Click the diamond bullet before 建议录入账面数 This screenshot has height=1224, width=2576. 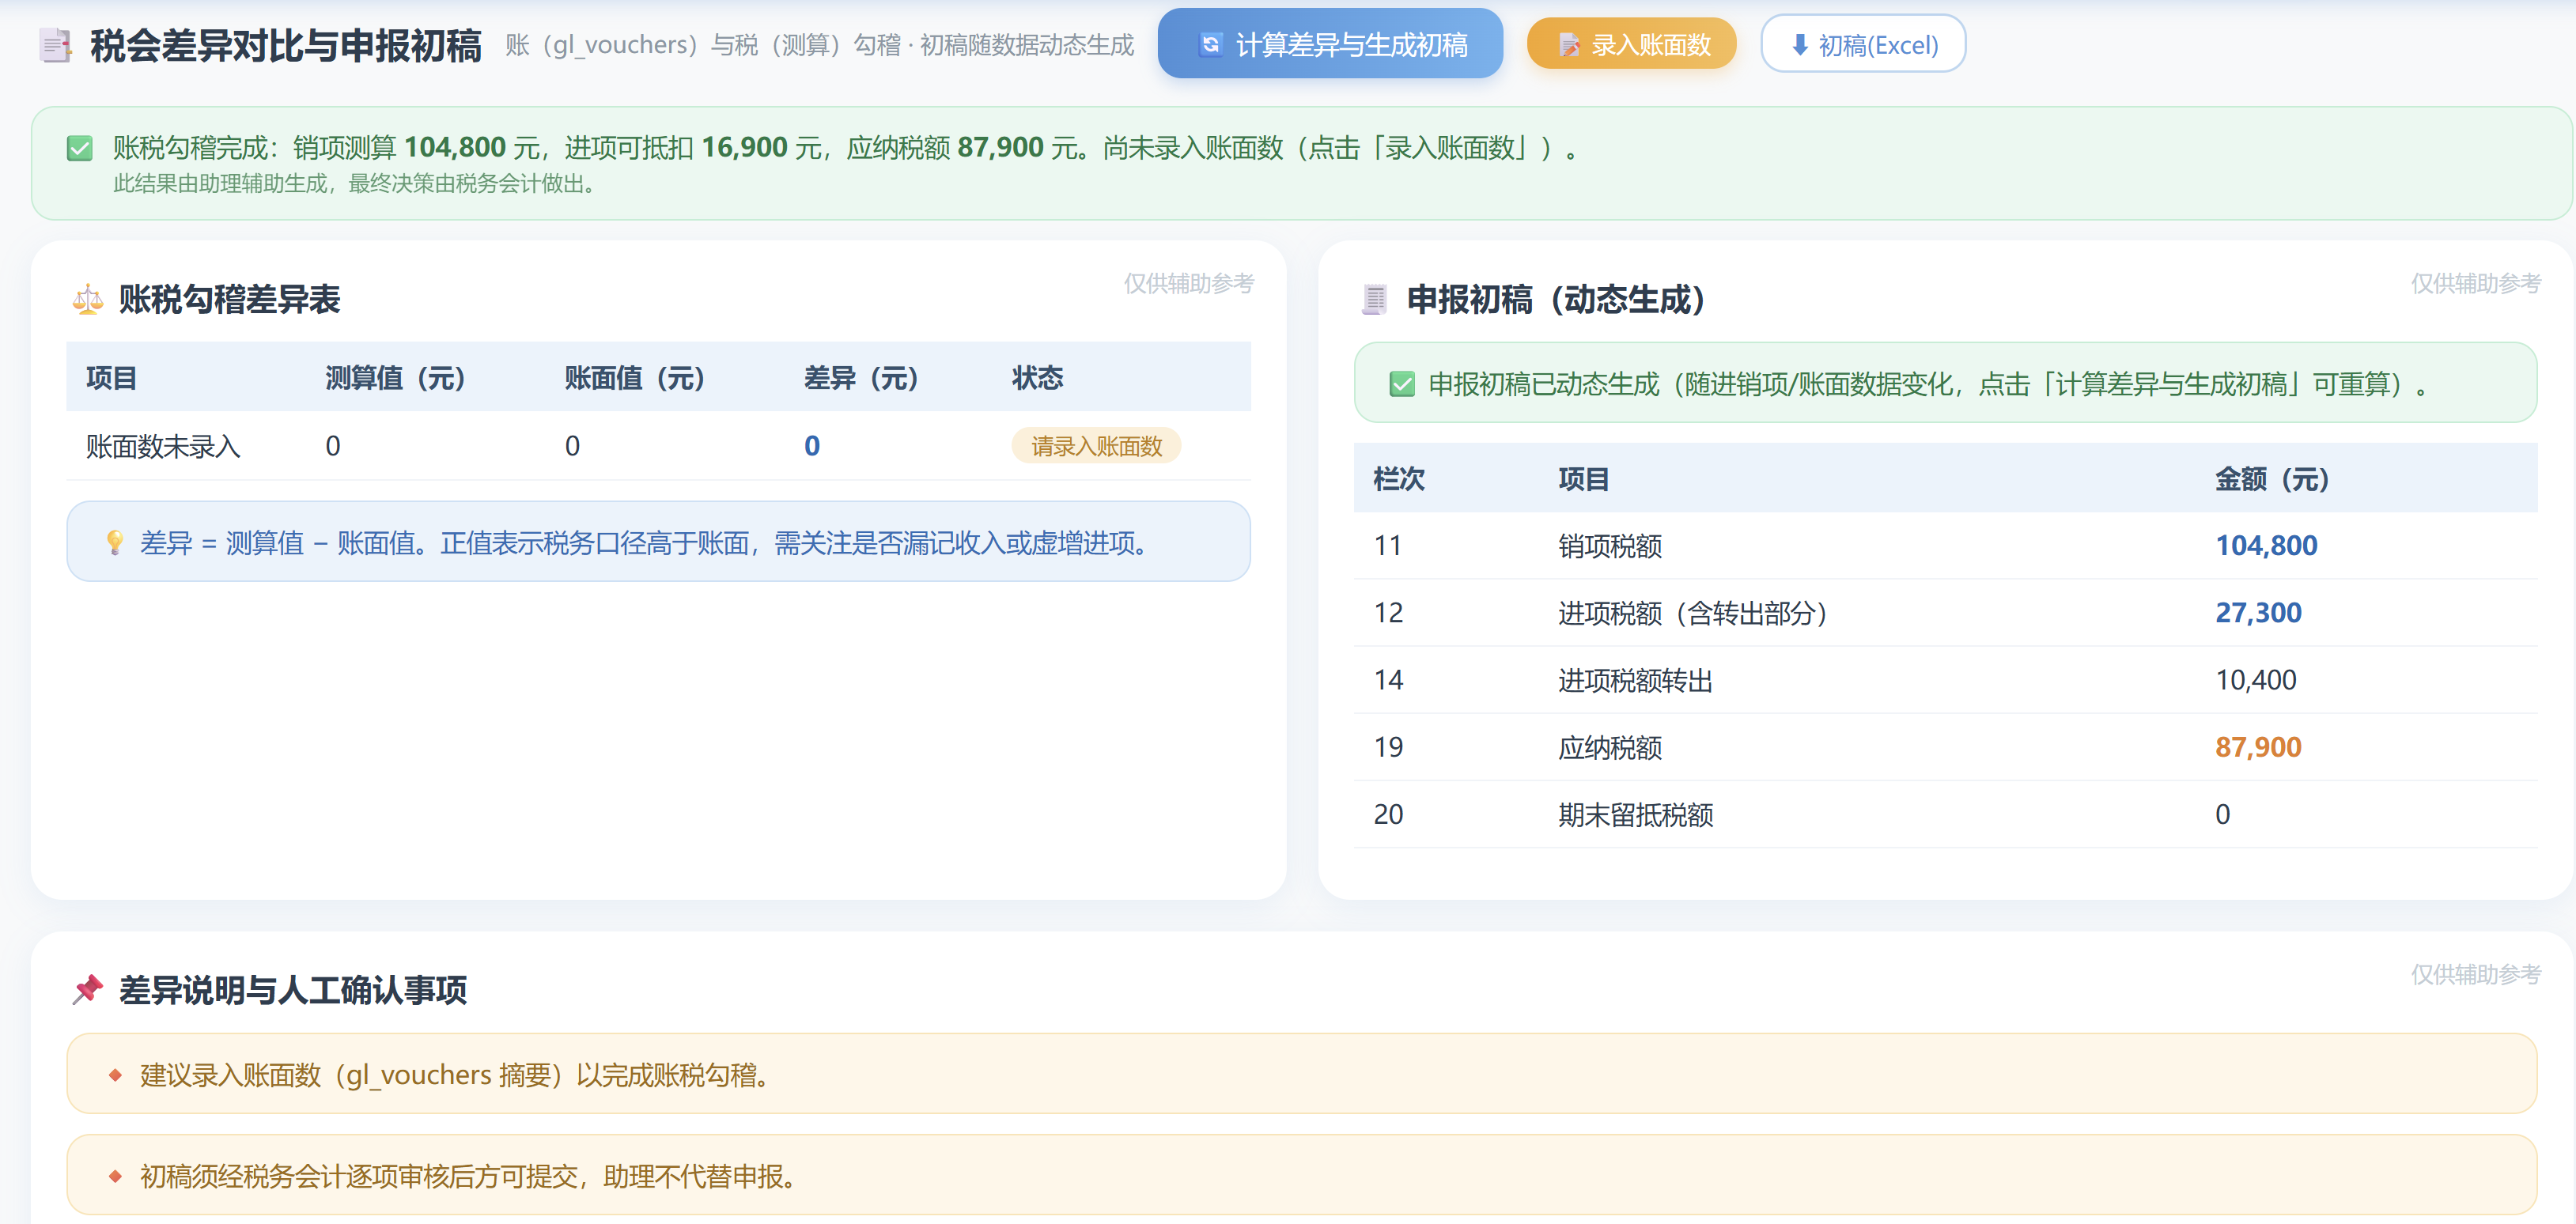(115, 1075)
